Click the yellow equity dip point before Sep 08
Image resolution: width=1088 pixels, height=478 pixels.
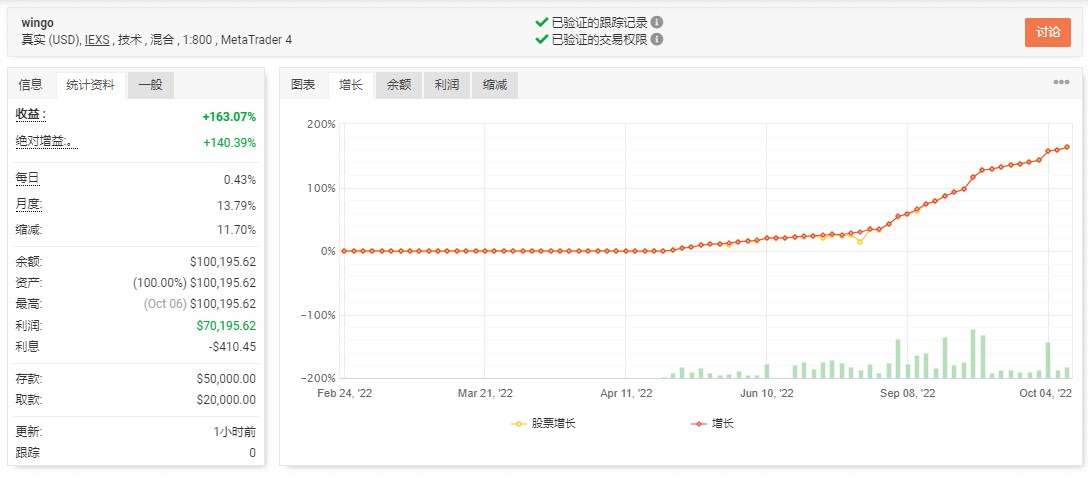click(x=860, y=242)
